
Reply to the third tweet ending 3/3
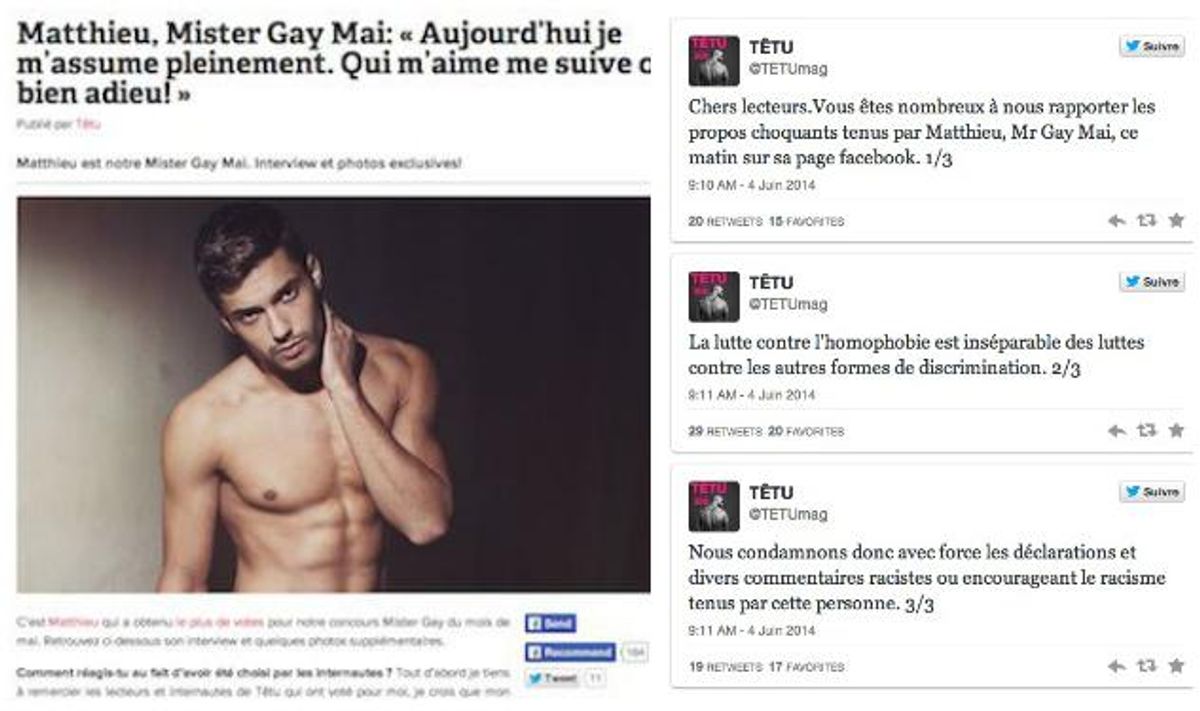[x=1117, y=666]
